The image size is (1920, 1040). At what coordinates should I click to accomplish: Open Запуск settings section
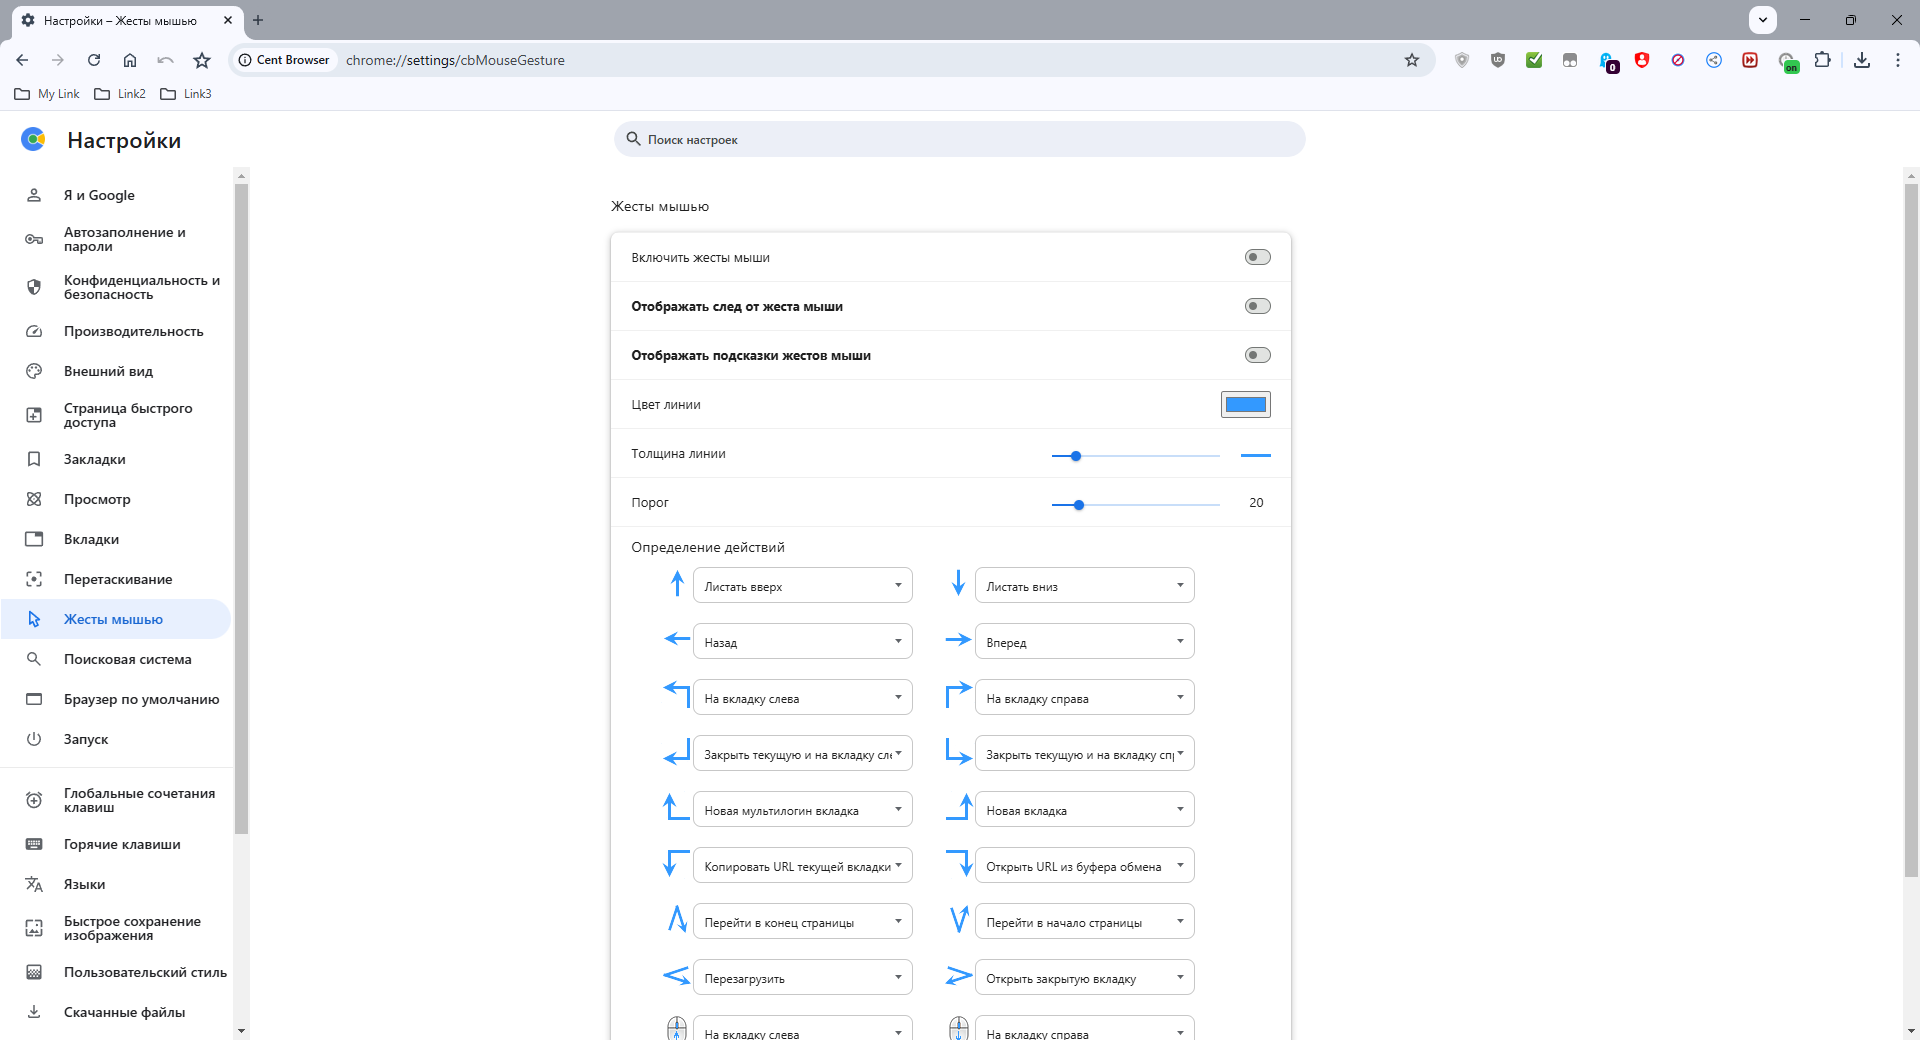pos(116,739)
